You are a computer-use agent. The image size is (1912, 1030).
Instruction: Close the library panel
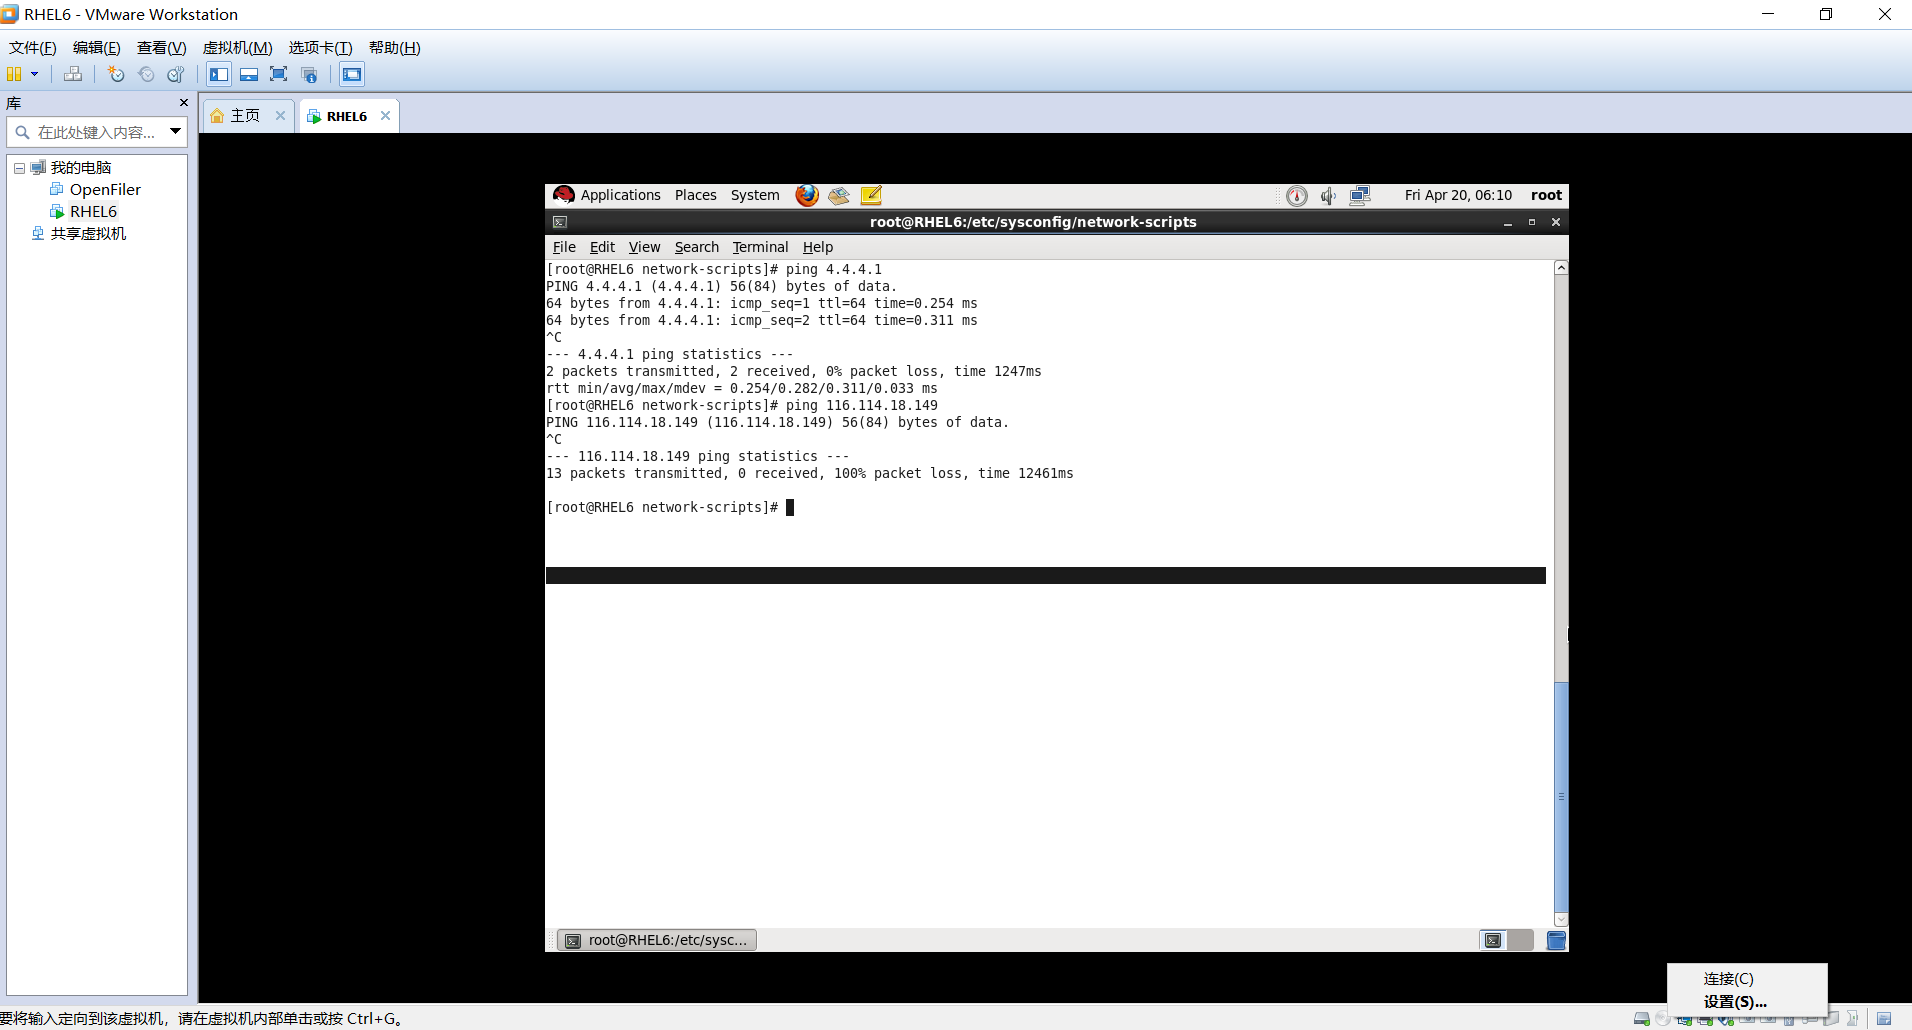(183, 103)
